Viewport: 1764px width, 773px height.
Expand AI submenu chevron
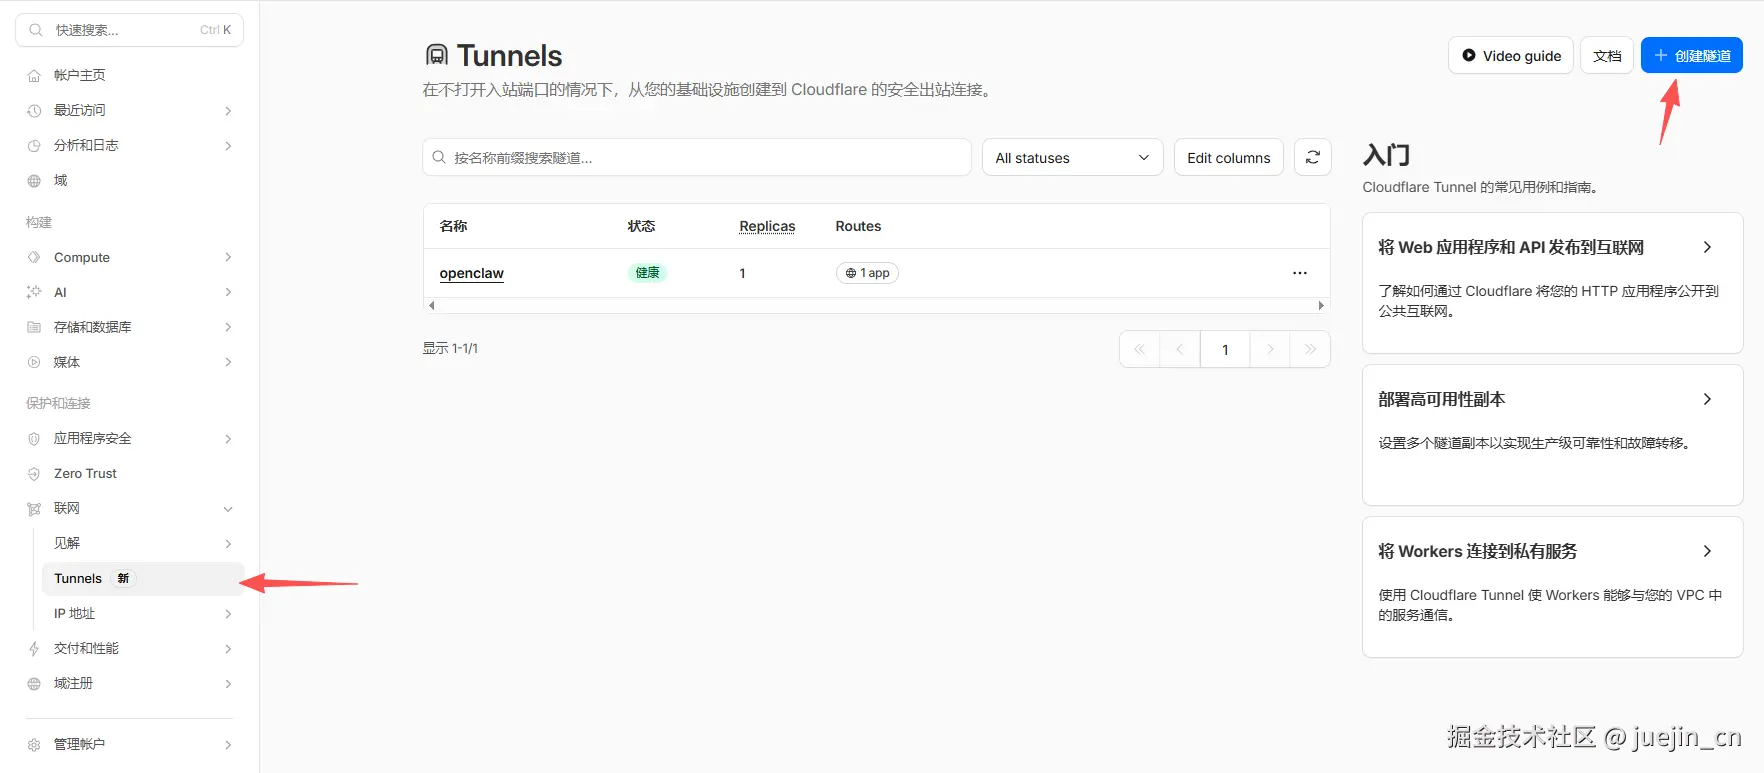[228, 293]
